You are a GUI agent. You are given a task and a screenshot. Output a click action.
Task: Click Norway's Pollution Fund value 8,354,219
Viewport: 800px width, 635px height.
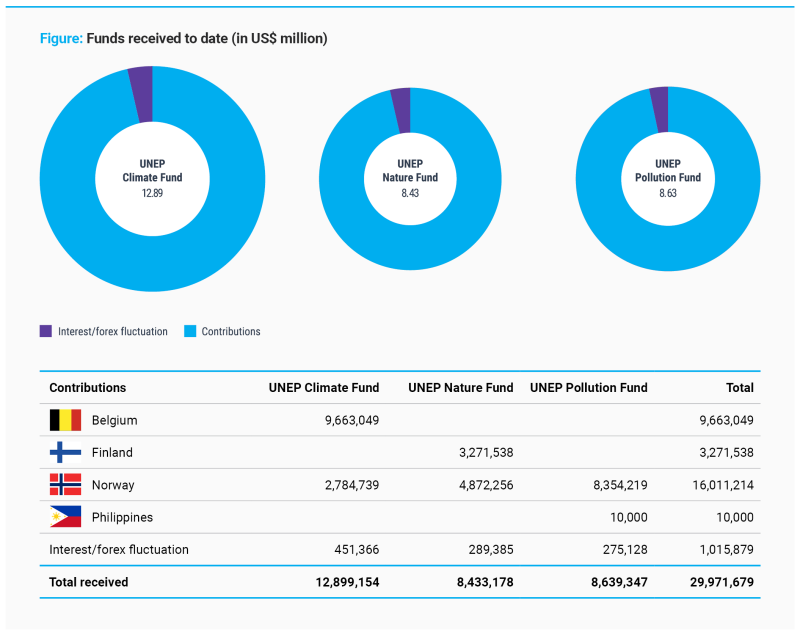coord(620,485)
